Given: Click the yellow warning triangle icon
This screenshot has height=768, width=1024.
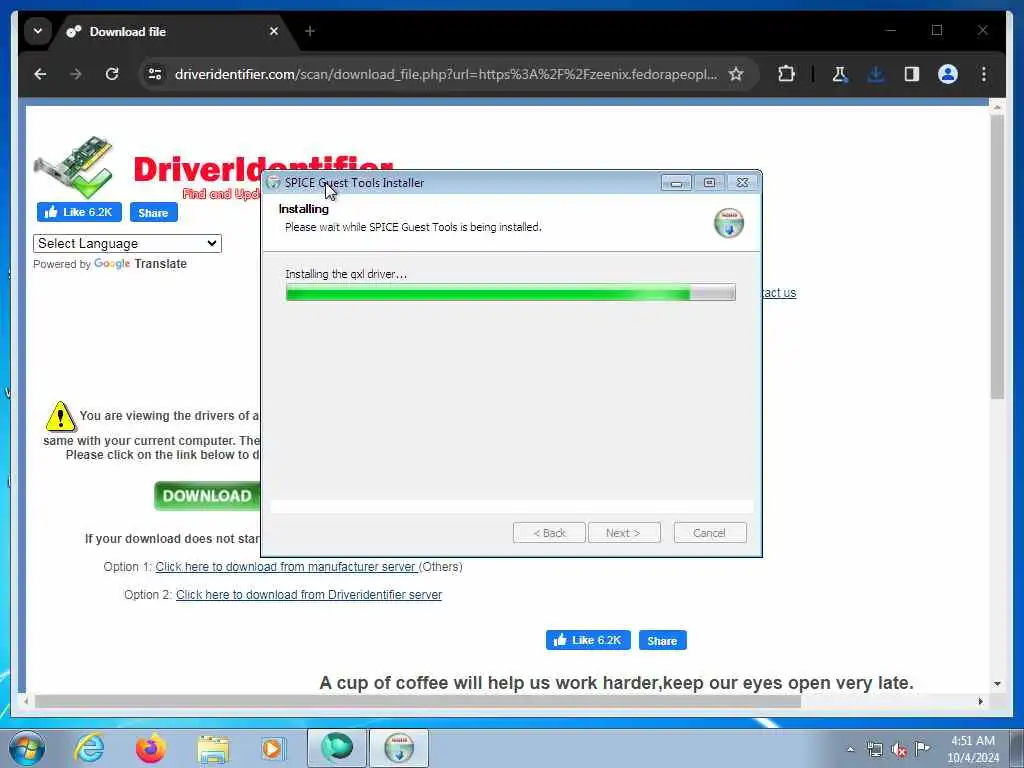Looking at the screenshot, I should [61, 417].
